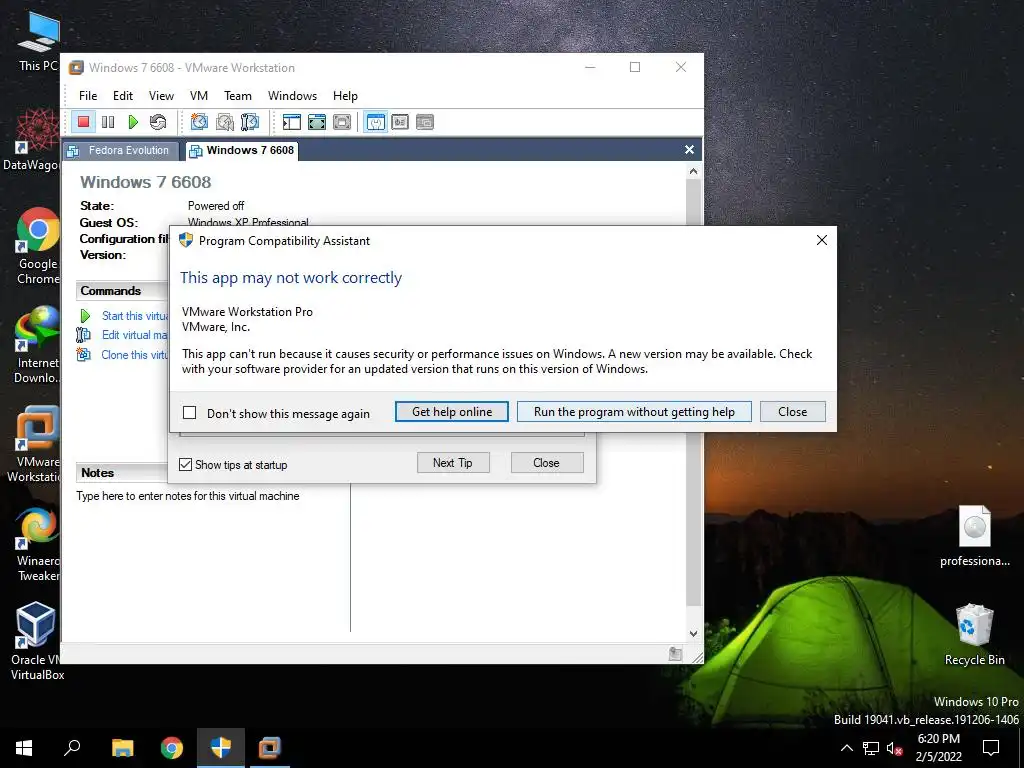Select the Appliance view toolbar icon

(400, 122)
